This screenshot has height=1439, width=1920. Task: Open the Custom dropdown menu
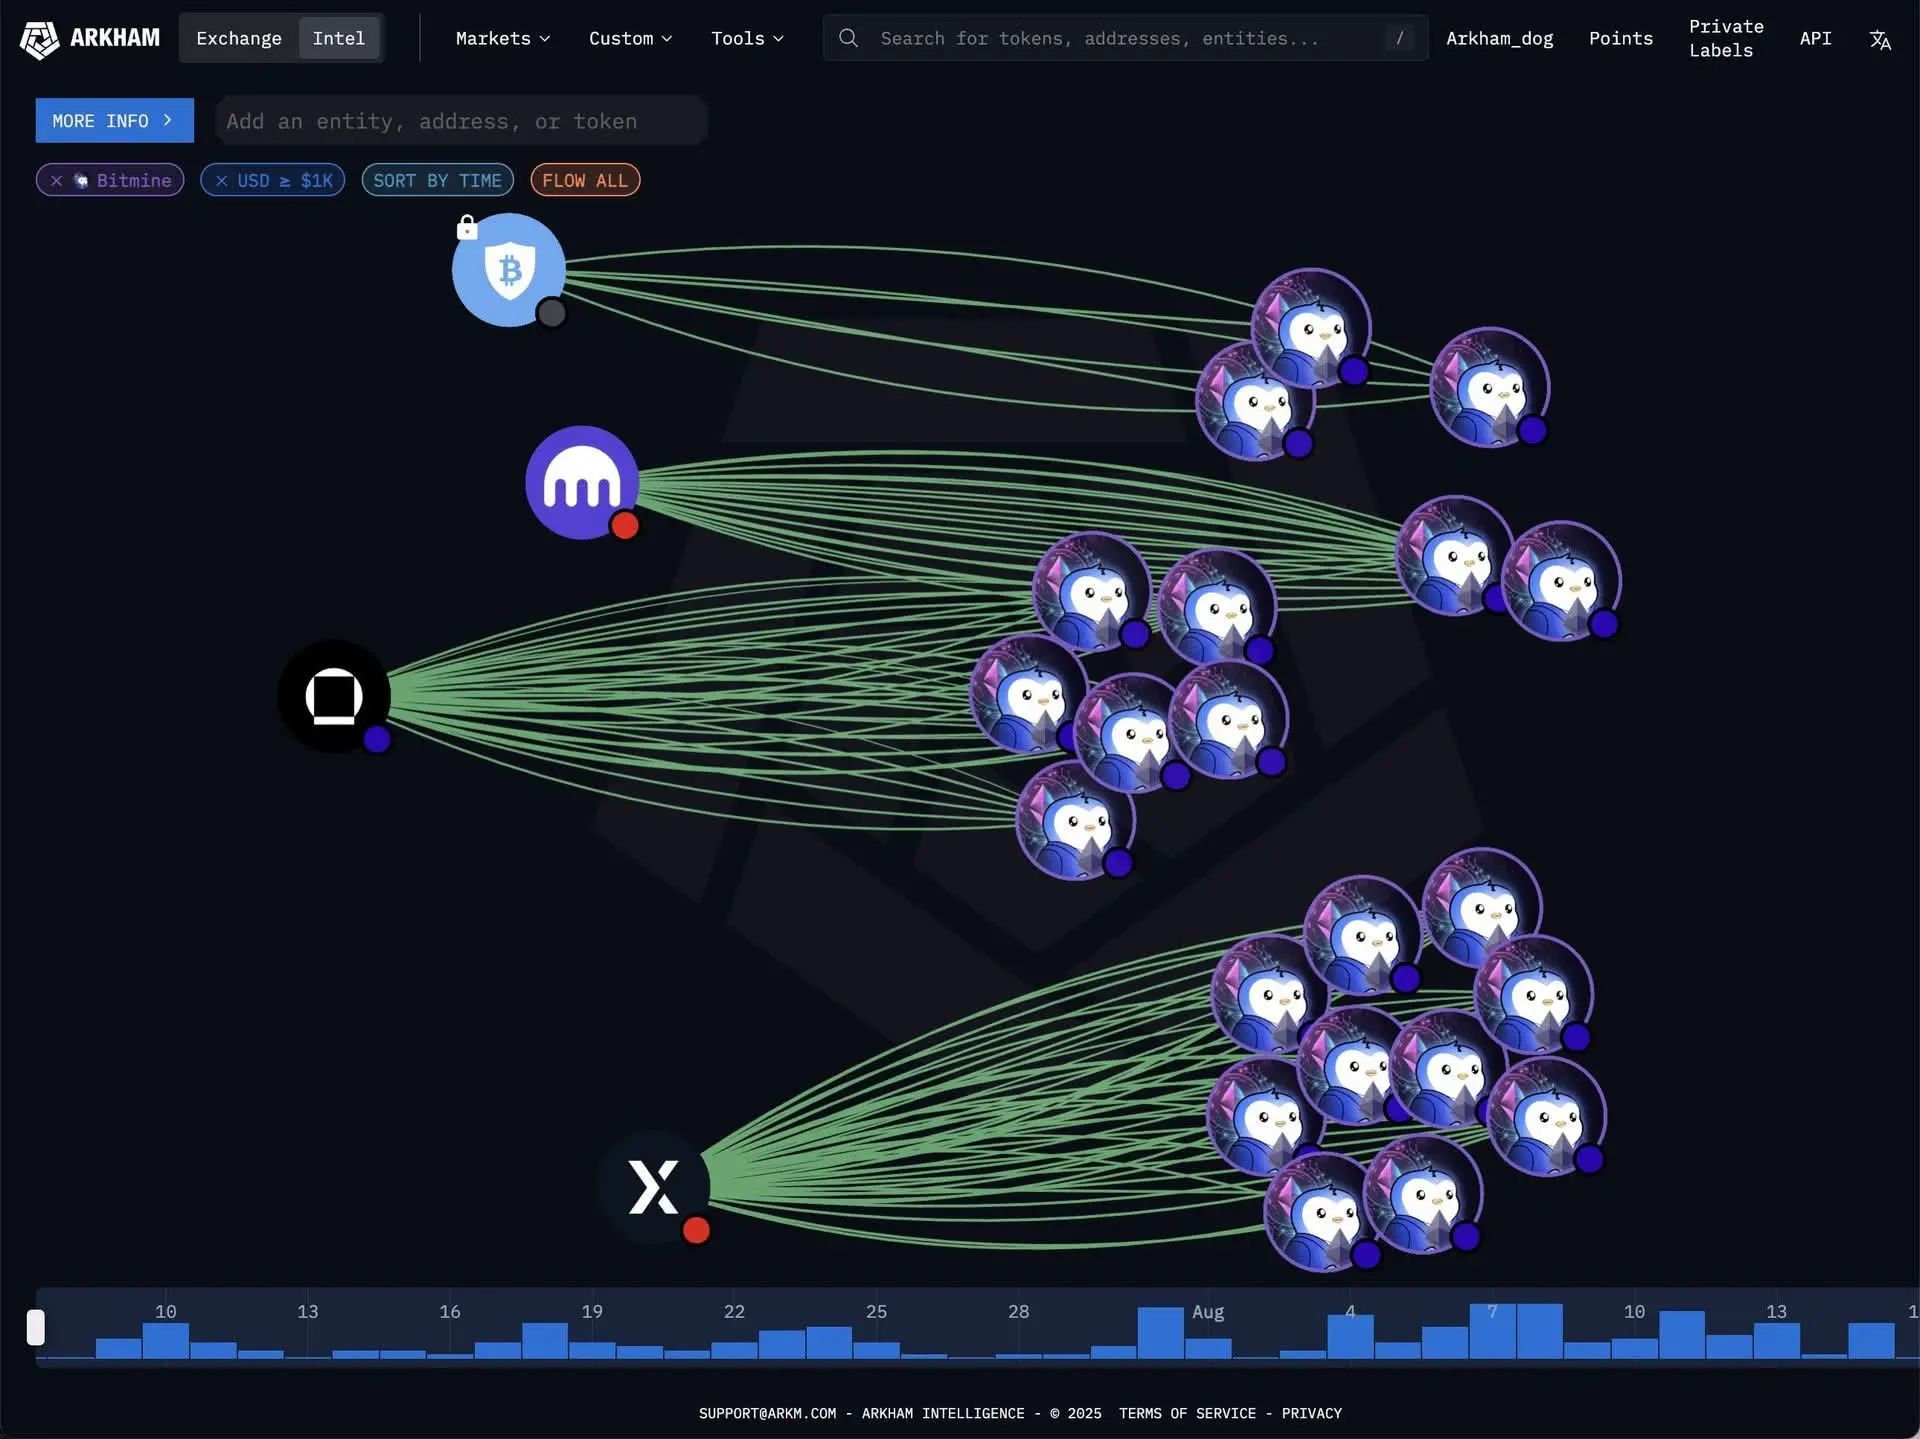point(630,38)
